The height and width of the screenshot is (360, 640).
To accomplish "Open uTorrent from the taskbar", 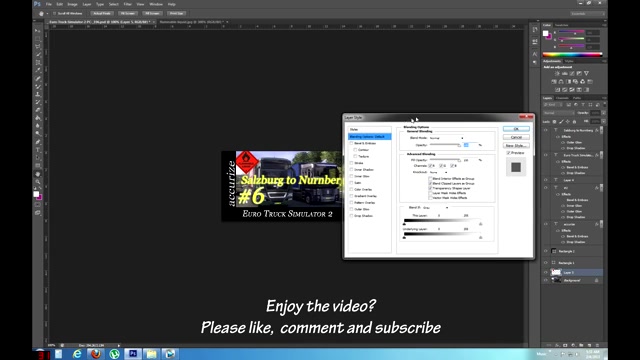I will coord(114,354).
